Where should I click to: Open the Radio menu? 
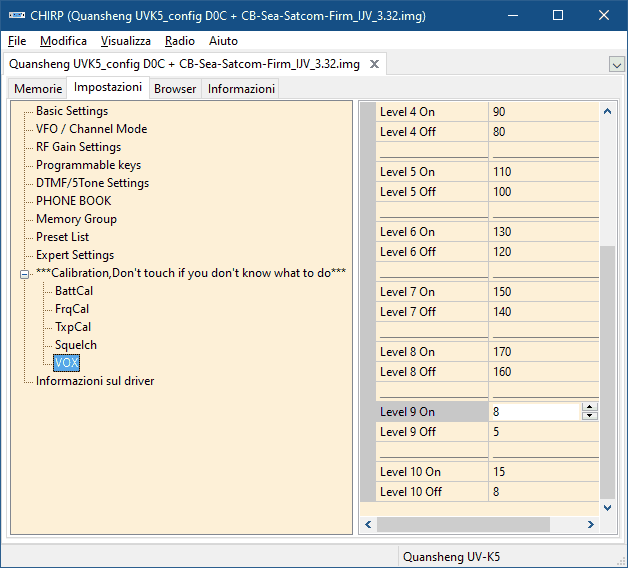[180, 41]
